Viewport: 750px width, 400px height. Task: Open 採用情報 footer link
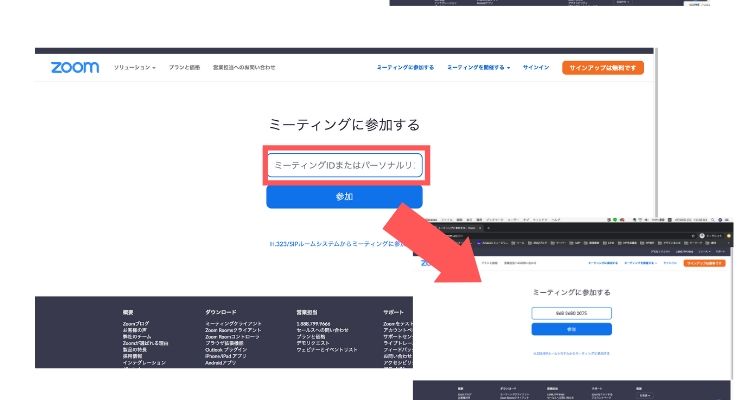tap(132, 356)
